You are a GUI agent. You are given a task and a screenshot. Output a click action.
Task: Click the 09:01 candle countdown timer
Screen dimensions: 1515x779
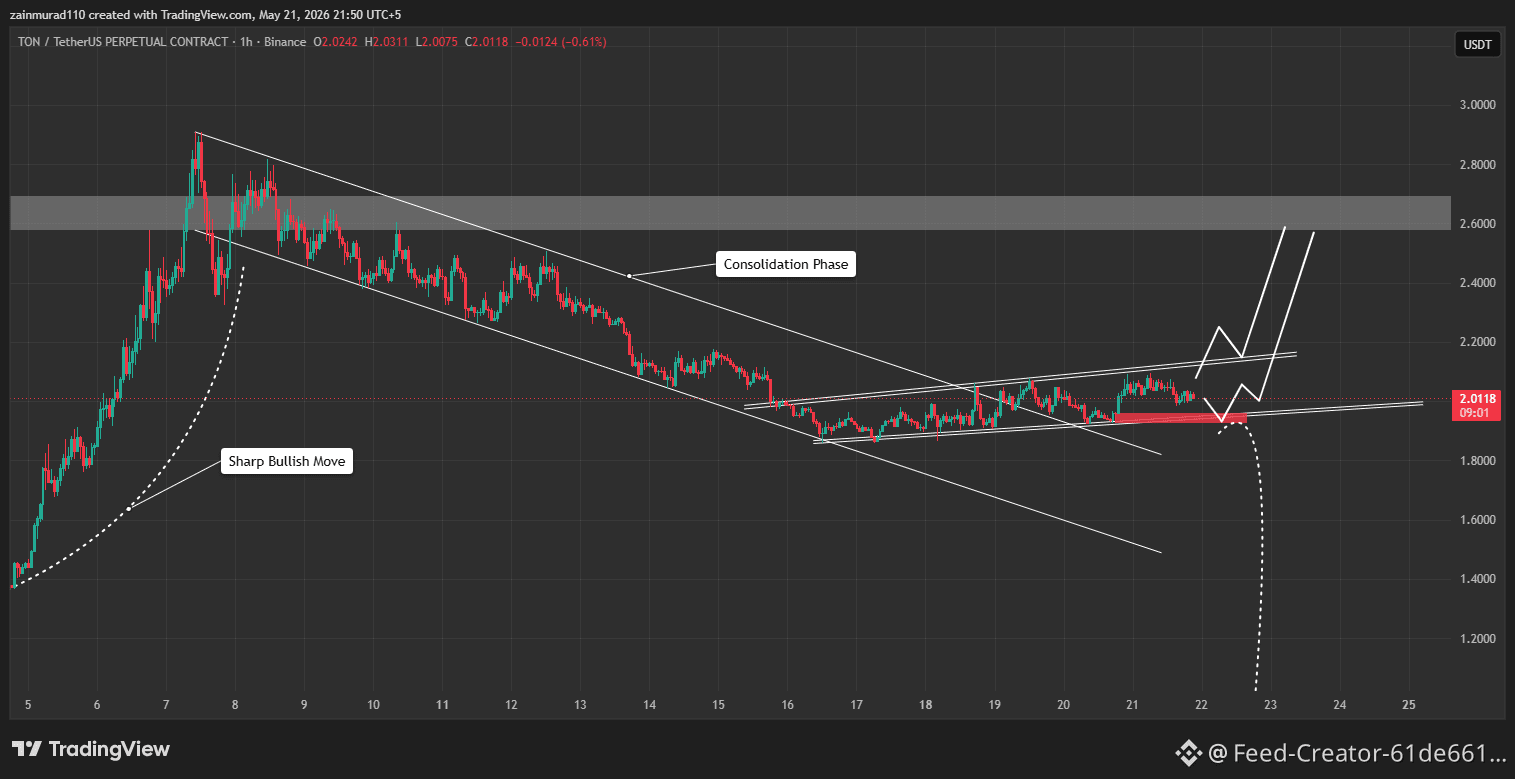[x=1476, y=411]
